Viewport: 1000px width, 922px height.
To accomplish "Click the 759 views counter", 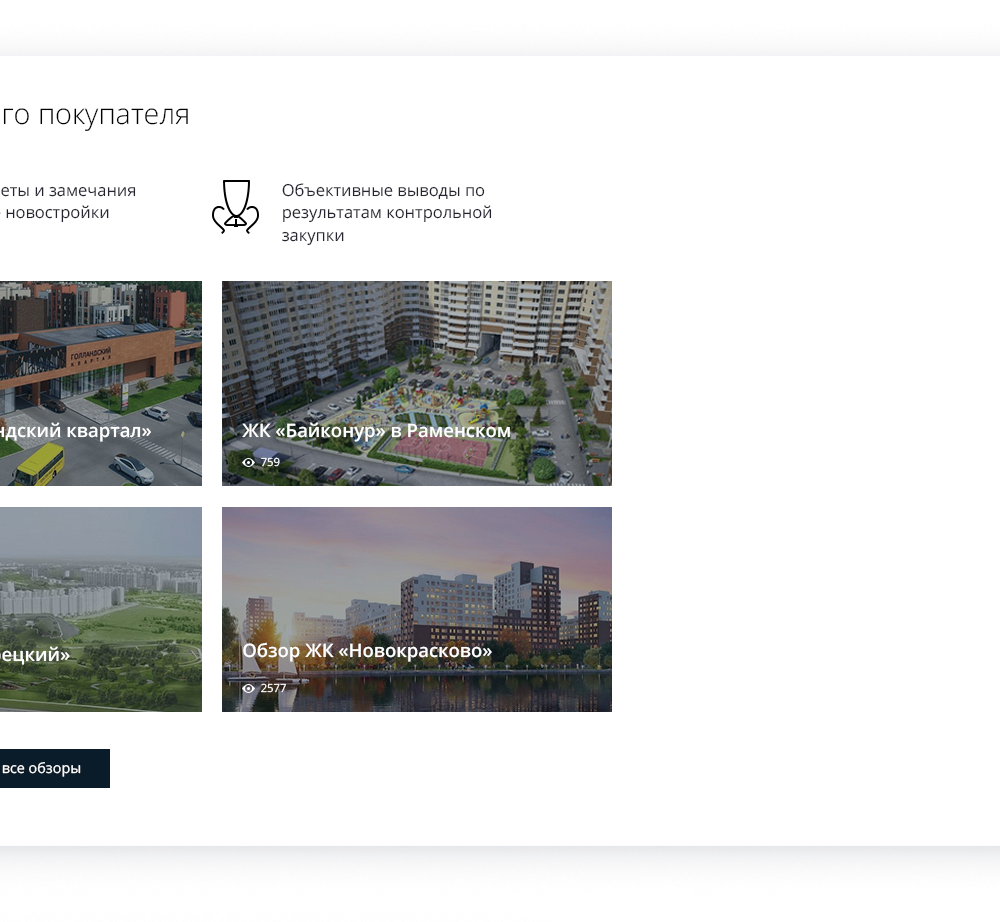I will pos(270,462).
